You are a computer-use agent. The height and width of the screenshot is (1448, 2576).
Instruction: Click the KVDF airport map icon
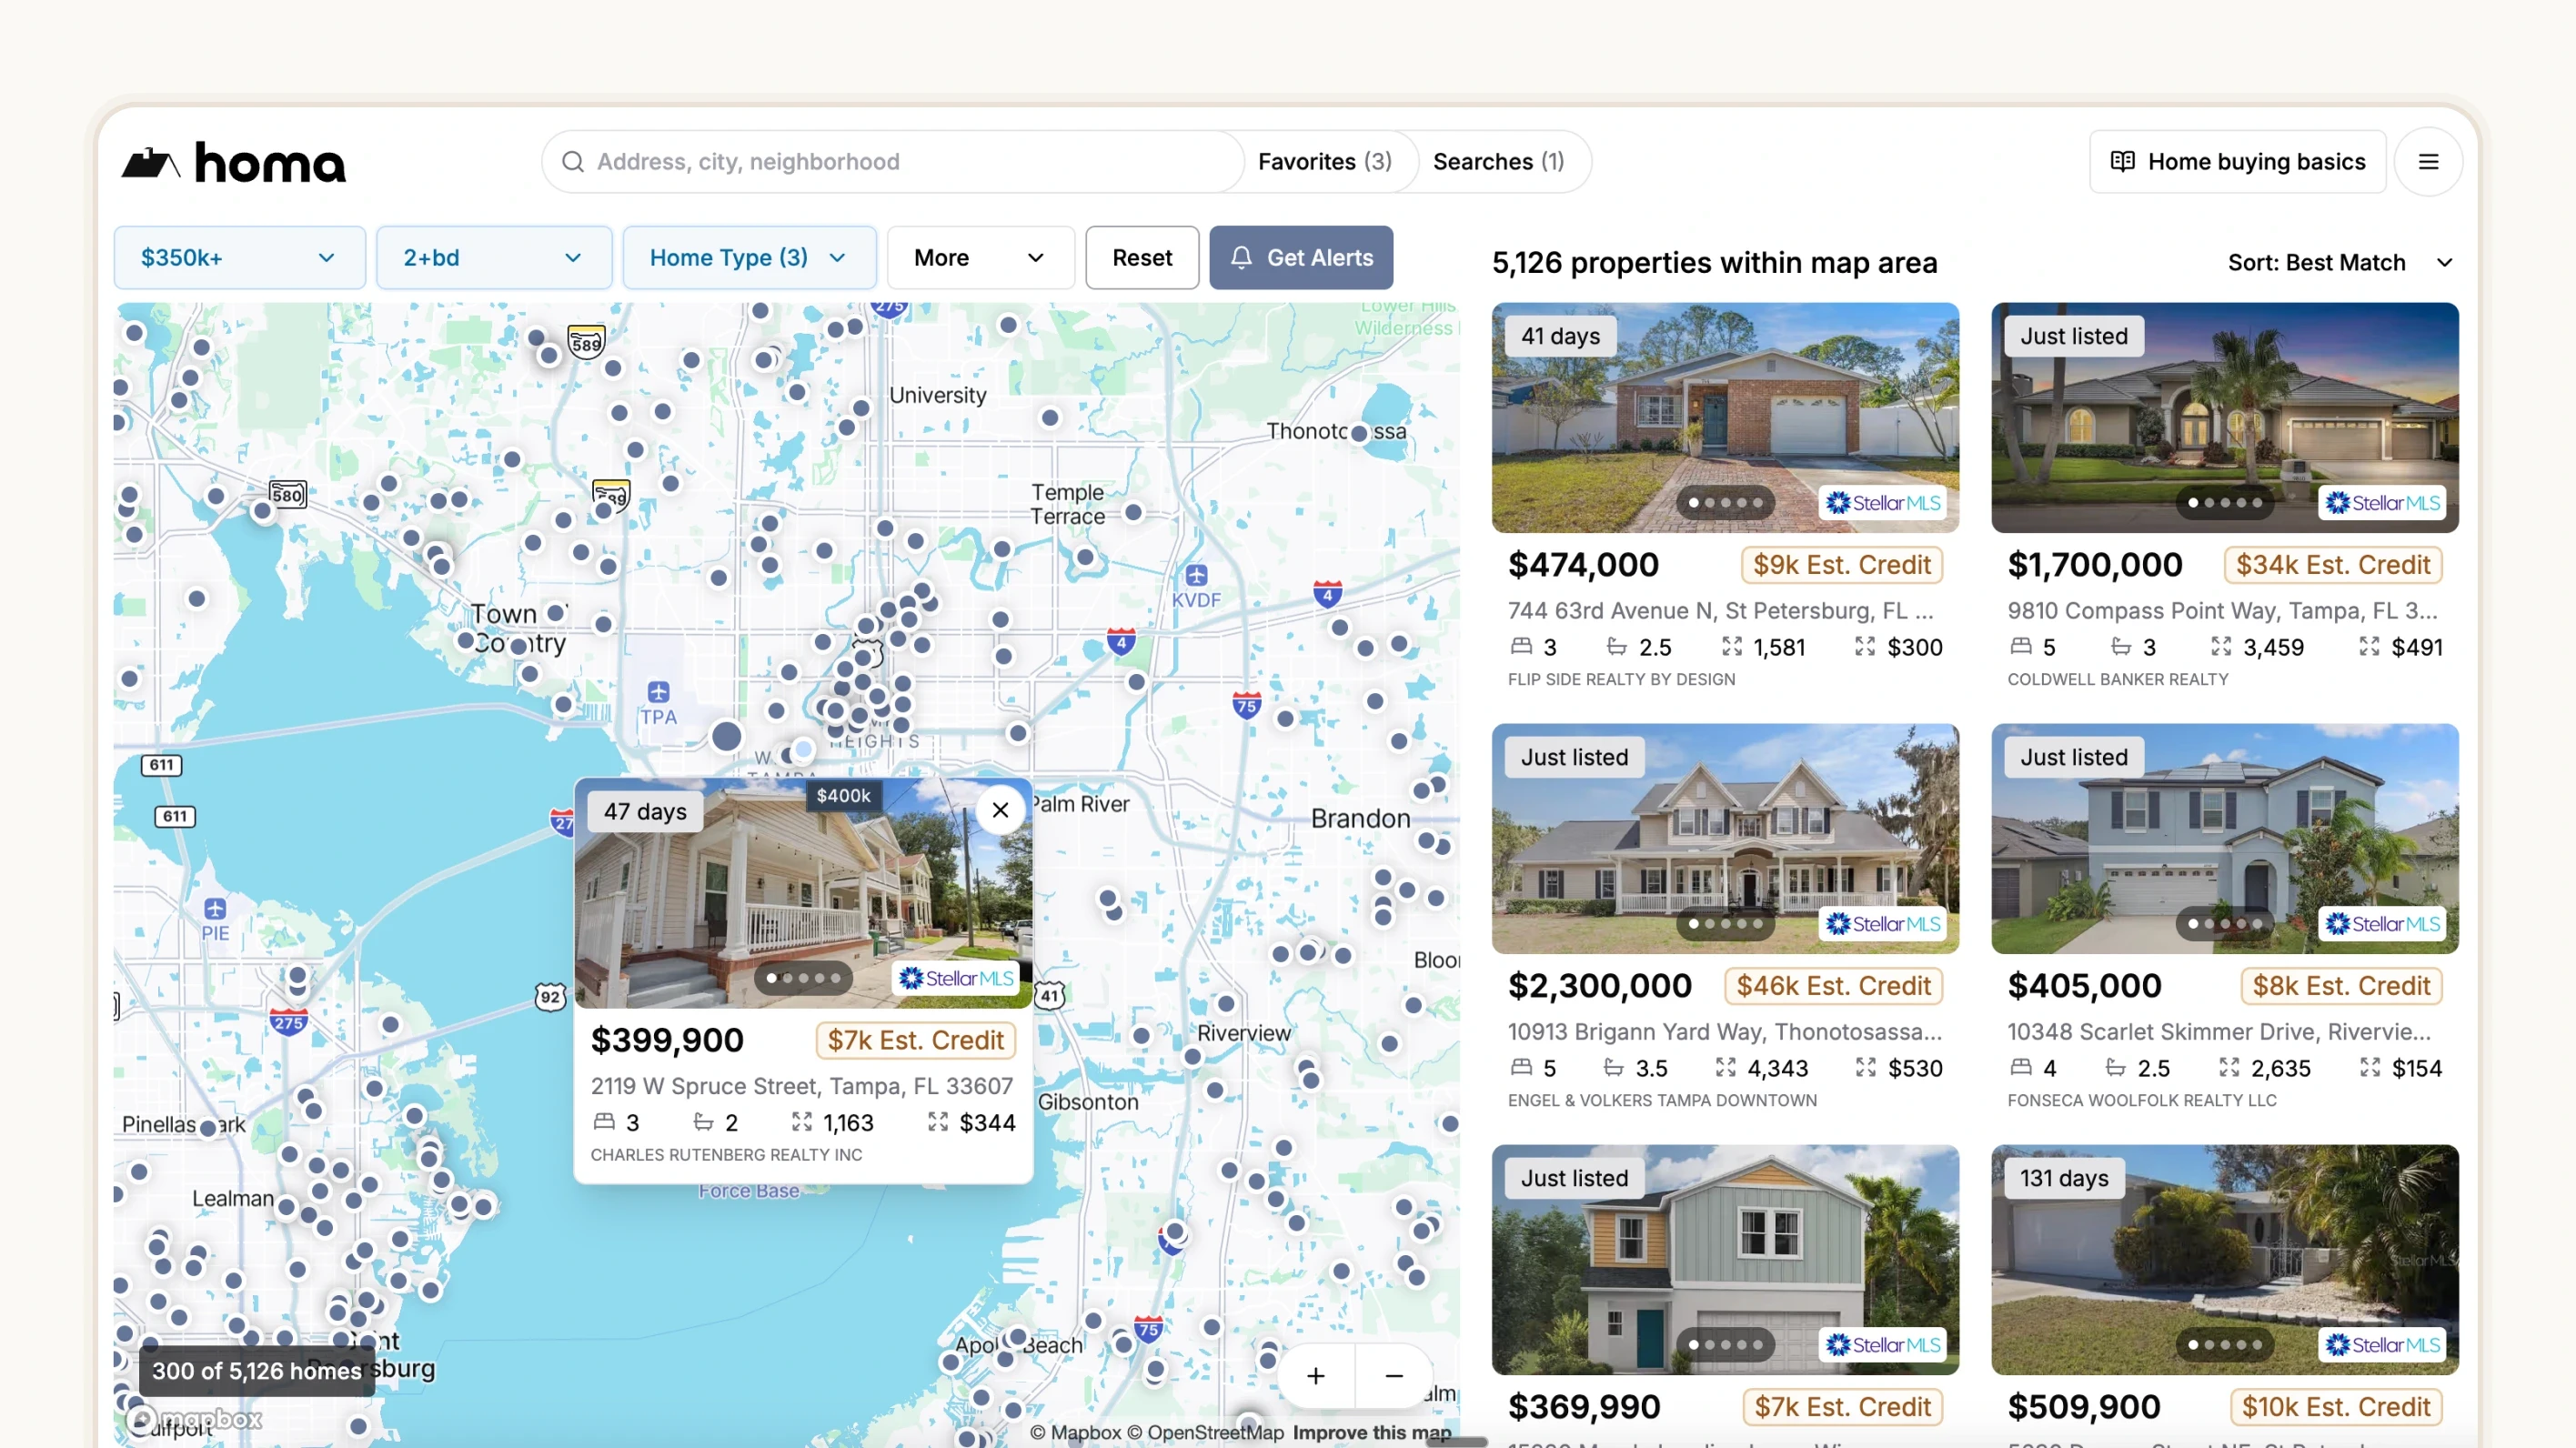click(1197, 576)
